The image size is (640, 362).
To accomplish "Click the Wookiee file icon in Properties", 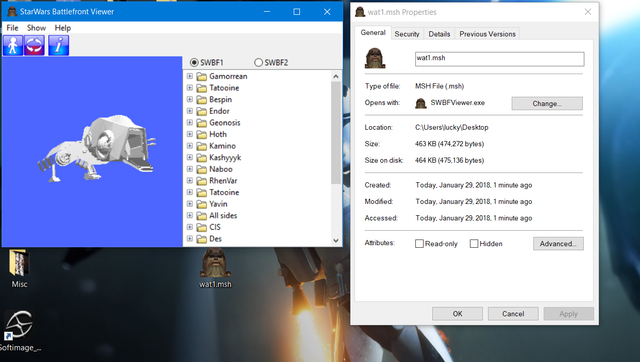I will [375, 58].
